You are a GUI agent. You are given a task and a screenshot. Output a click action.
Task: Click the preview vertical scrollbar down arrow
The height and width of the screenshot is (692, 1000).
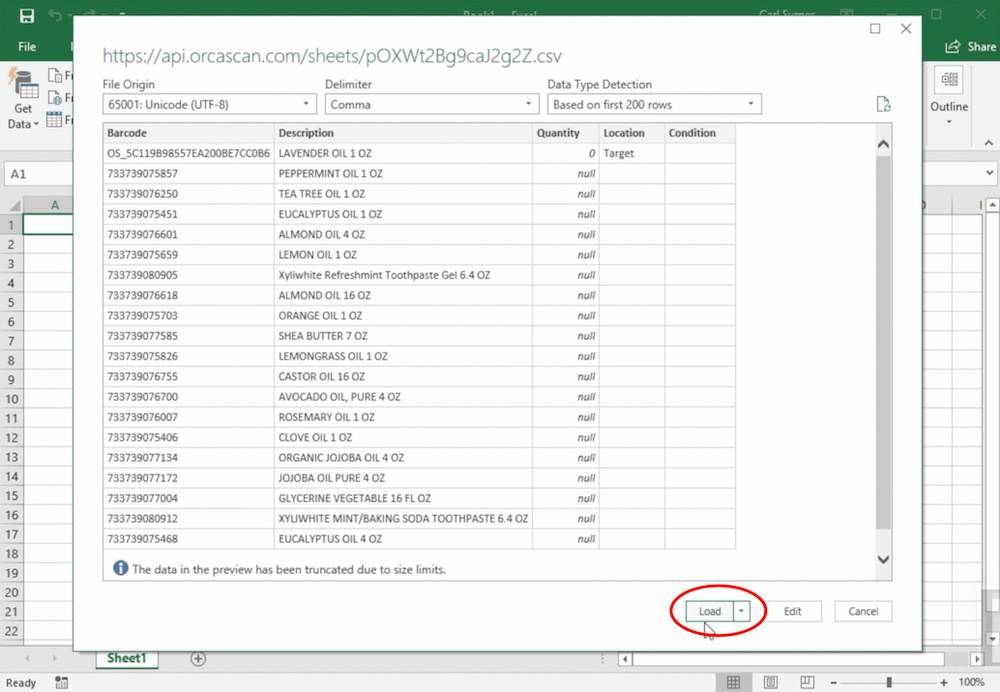pos(883,560)
